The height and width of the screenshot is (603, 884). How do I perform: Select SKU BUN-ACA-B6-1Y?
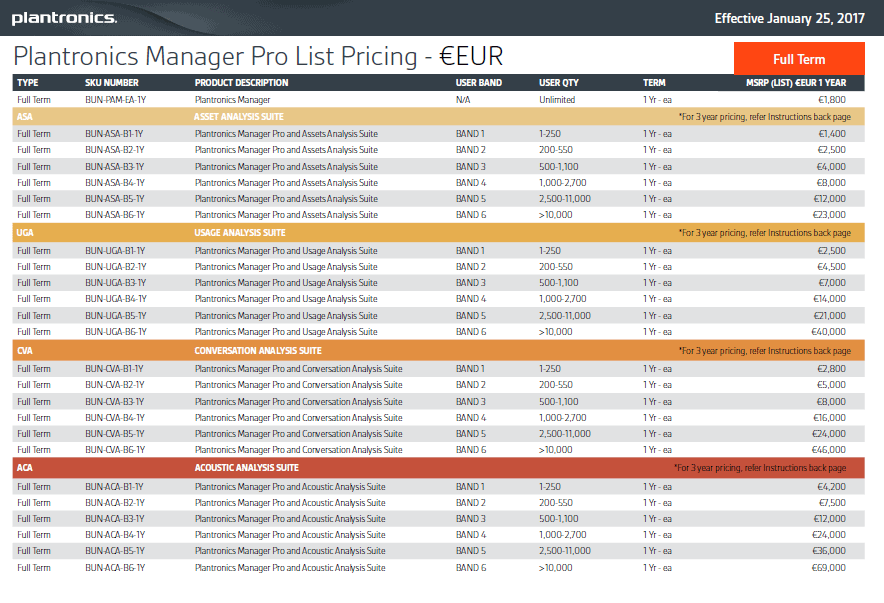pyautogui.click(x=115, y=567)
